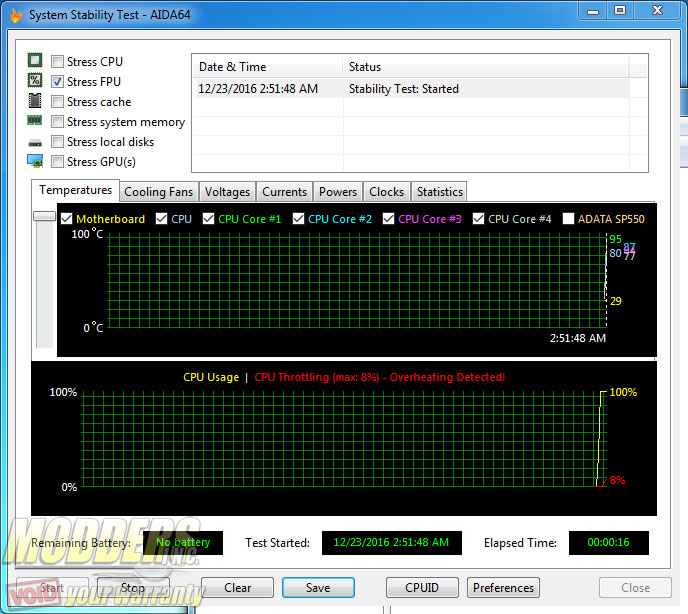This screenshot has width=688, height=614.
Task: Click the AIDA64 flame icon in title bar
Action: pyautogui.click(x=16, y=15)
